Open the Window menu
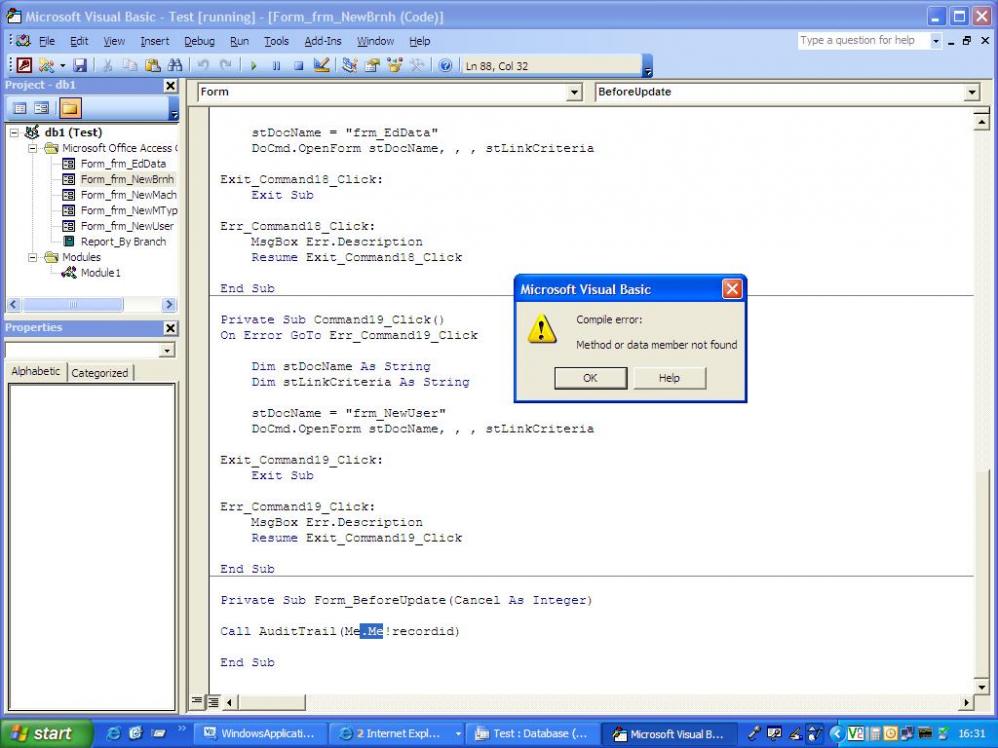The width and height of the screenshot is (998, 748). pyautogui.click(x=375, y=41)
